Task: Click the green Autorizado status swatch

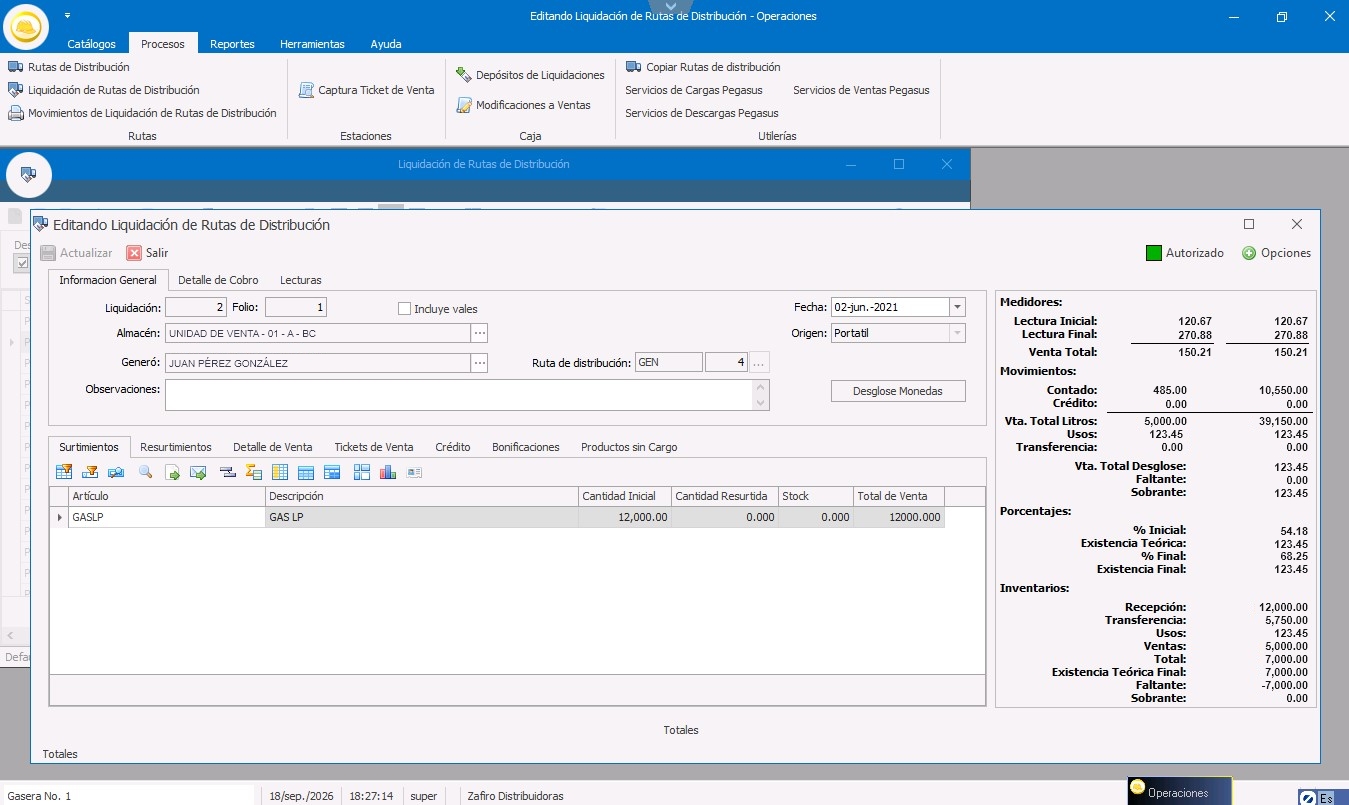Action: (1154, 253)
